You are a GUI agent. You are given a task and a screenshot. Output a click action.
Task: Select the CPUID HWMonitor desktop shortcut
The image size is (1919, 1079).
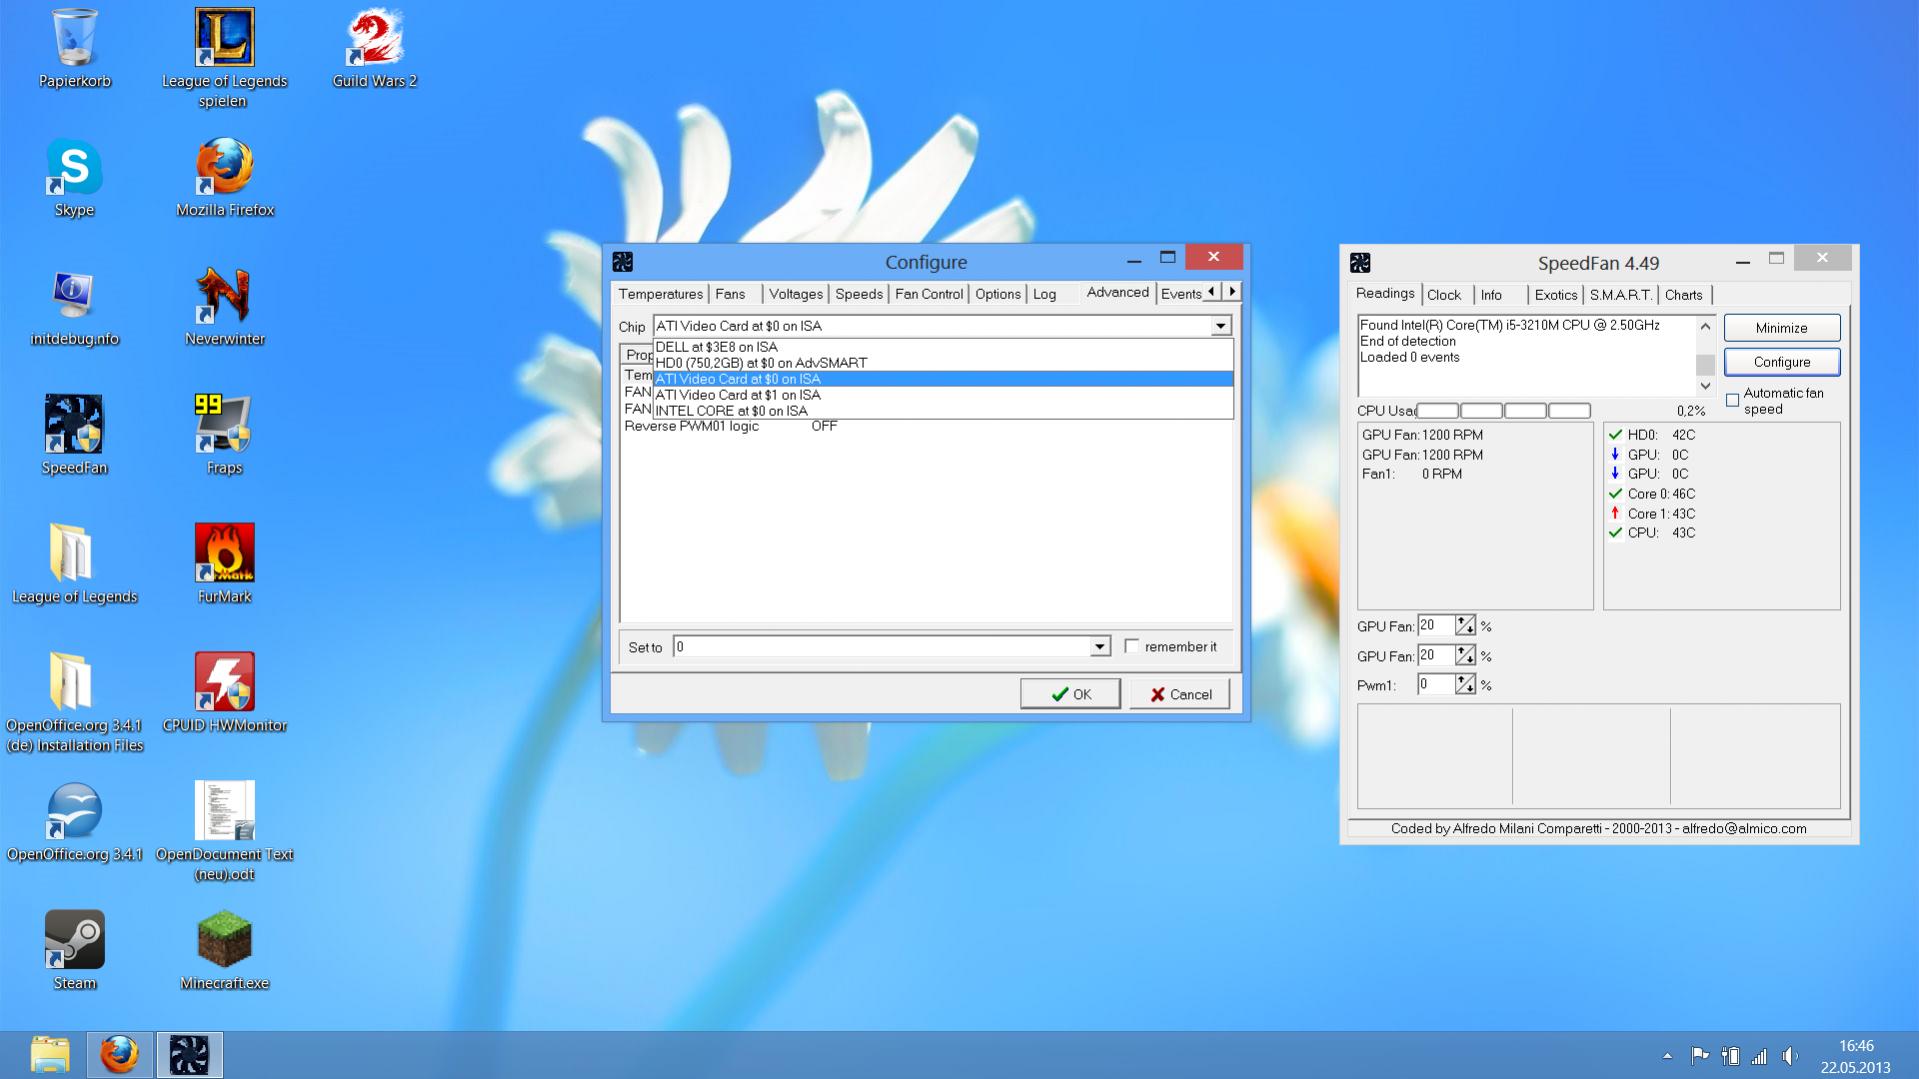coord(224,693)
